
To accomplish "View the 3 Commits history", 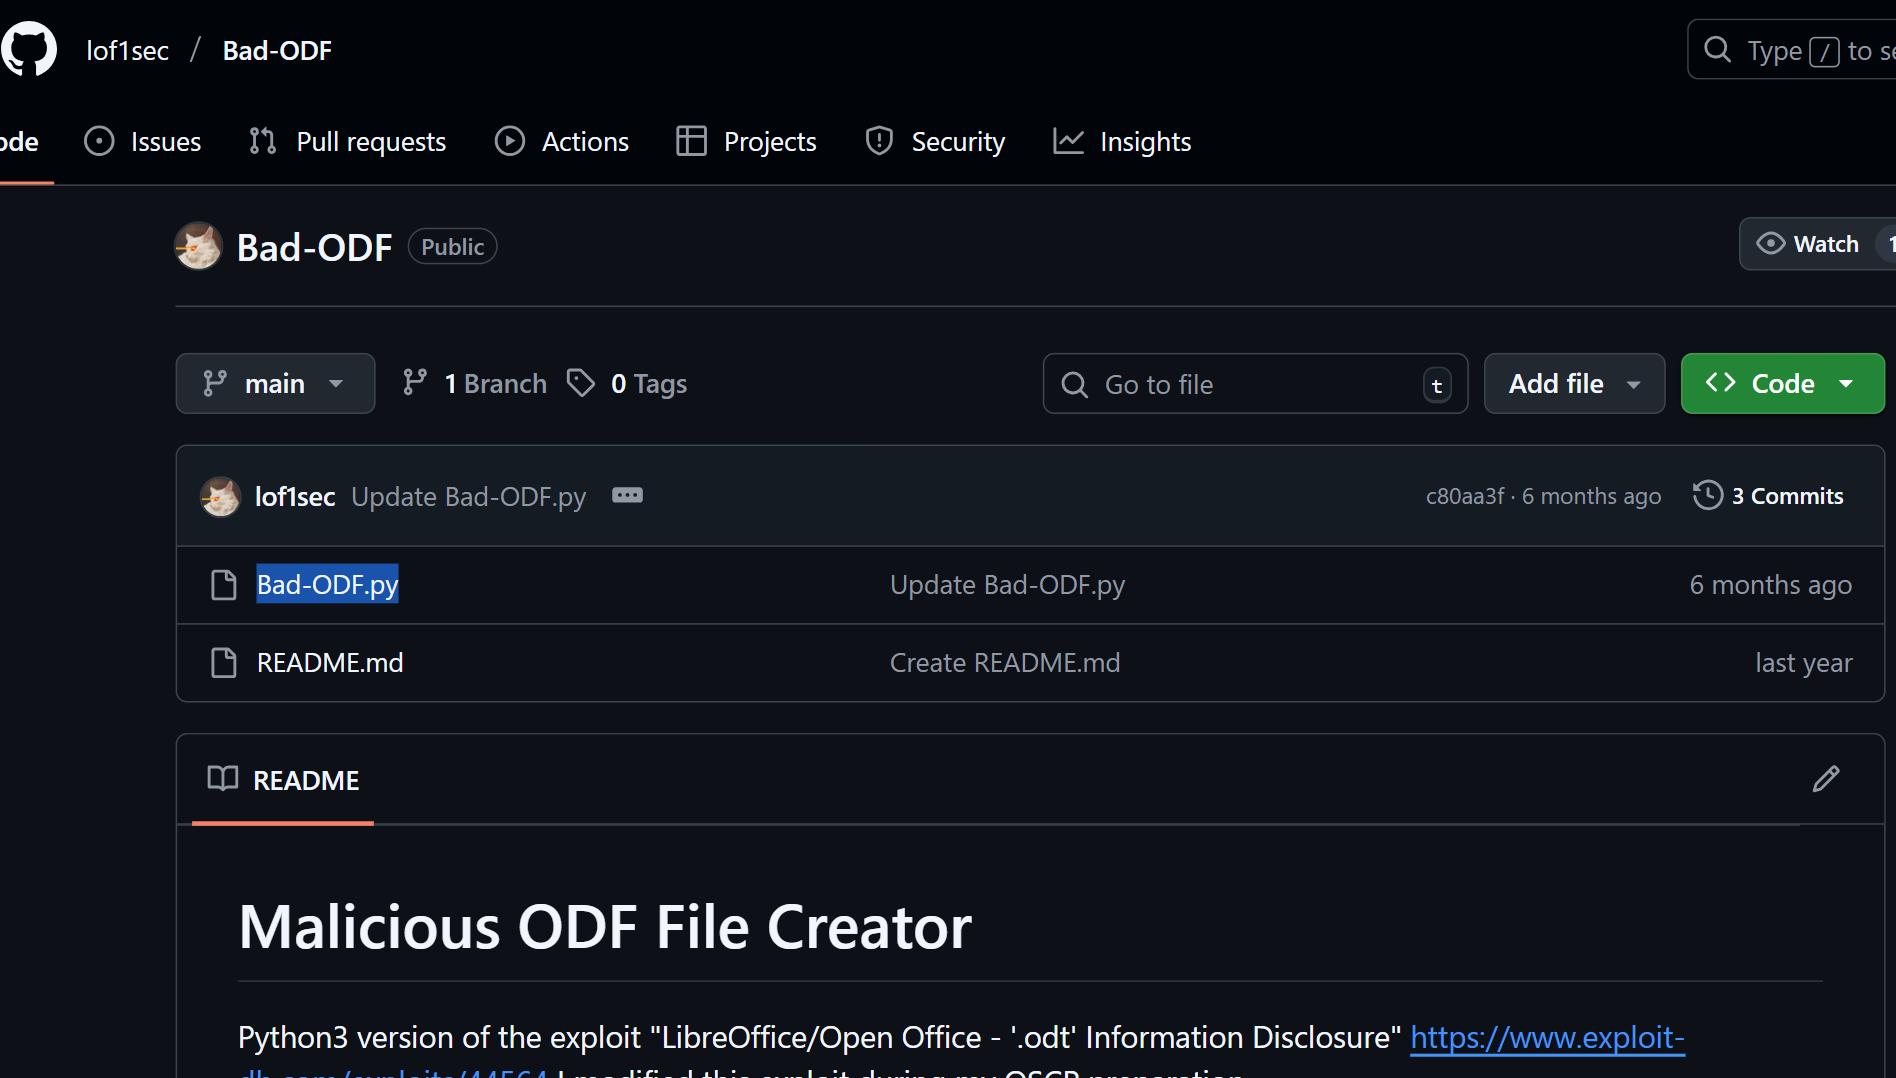I will tap(1768, 496).
